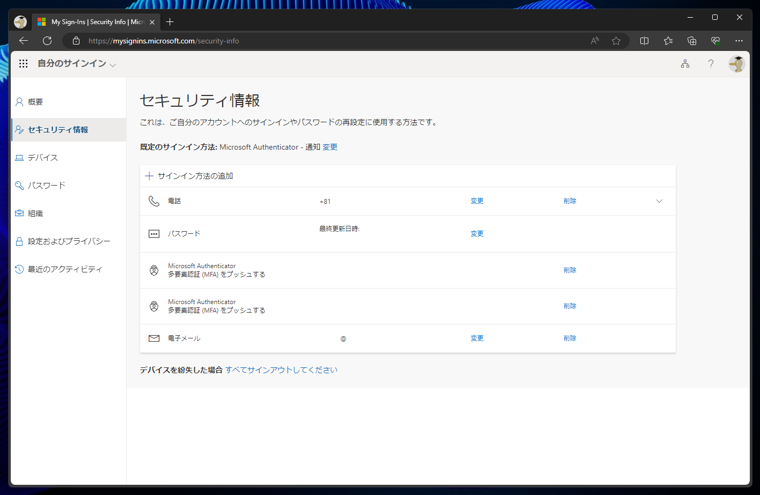Viewport: 760px width, 495px height.
Task: Click the browser profile avatar in title bar
Action: 20,22
